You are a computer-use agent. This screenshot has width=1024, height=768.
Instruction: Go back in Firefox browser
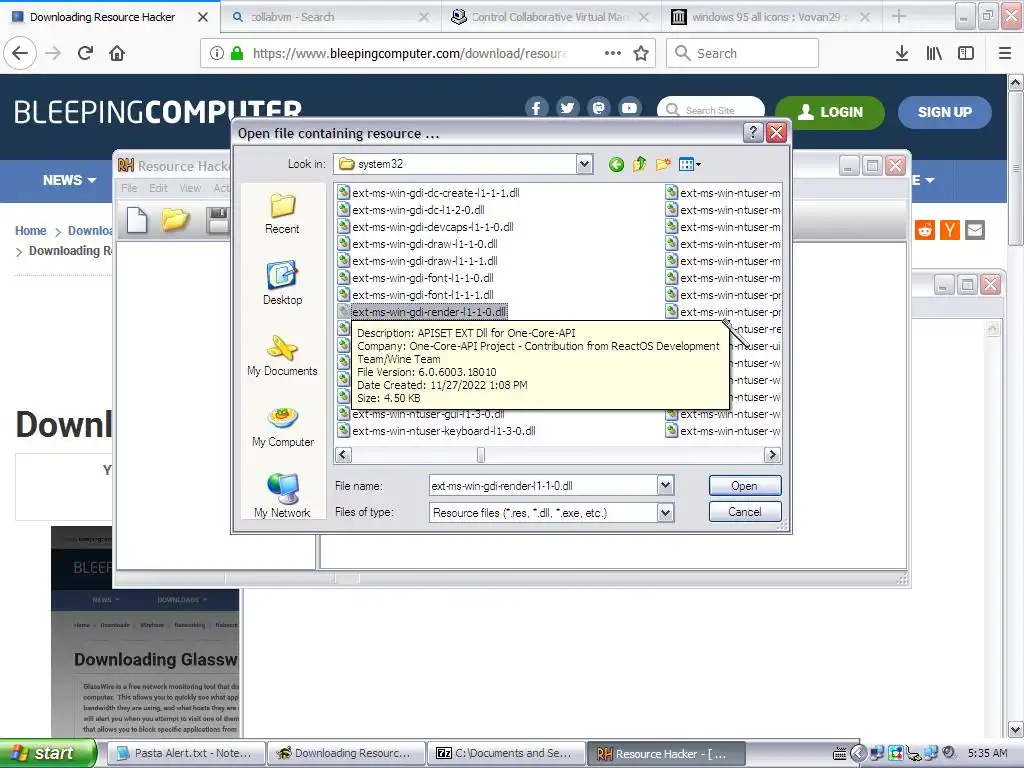(20, 53)
